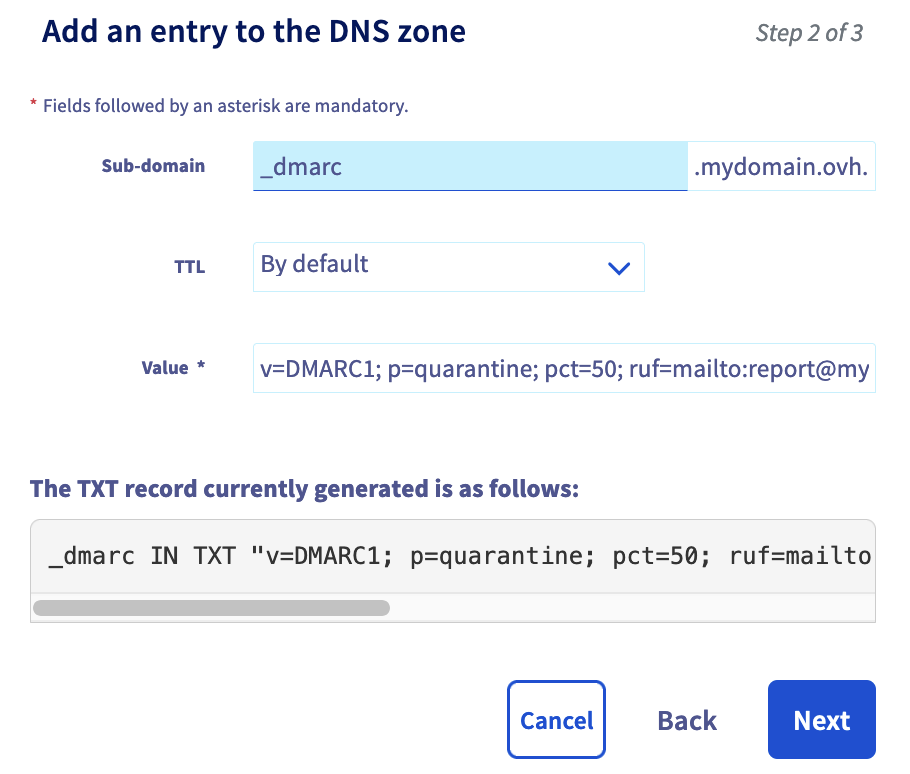The image size is (910, 774).
Task: Click the TTL dropdown chevron arrow
Action: (620, 267)
